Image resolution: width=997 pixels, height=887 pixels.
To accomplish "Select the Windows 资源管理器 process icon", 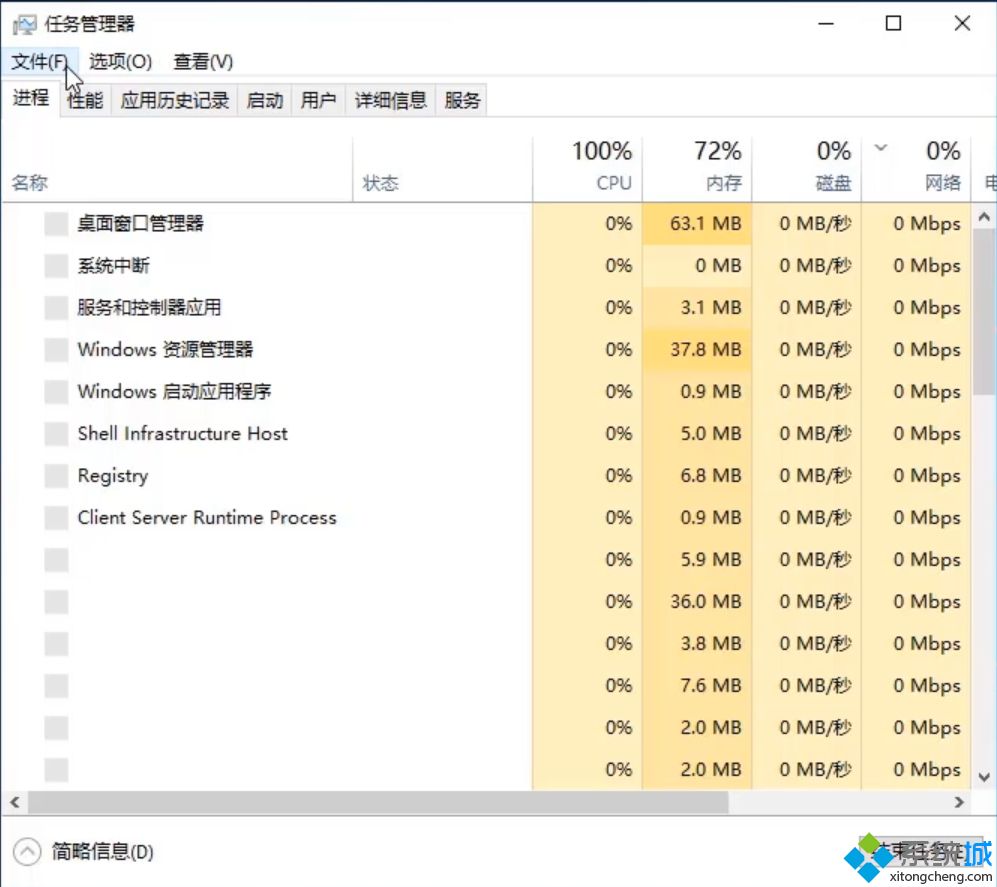I will [x=56, y=350].
